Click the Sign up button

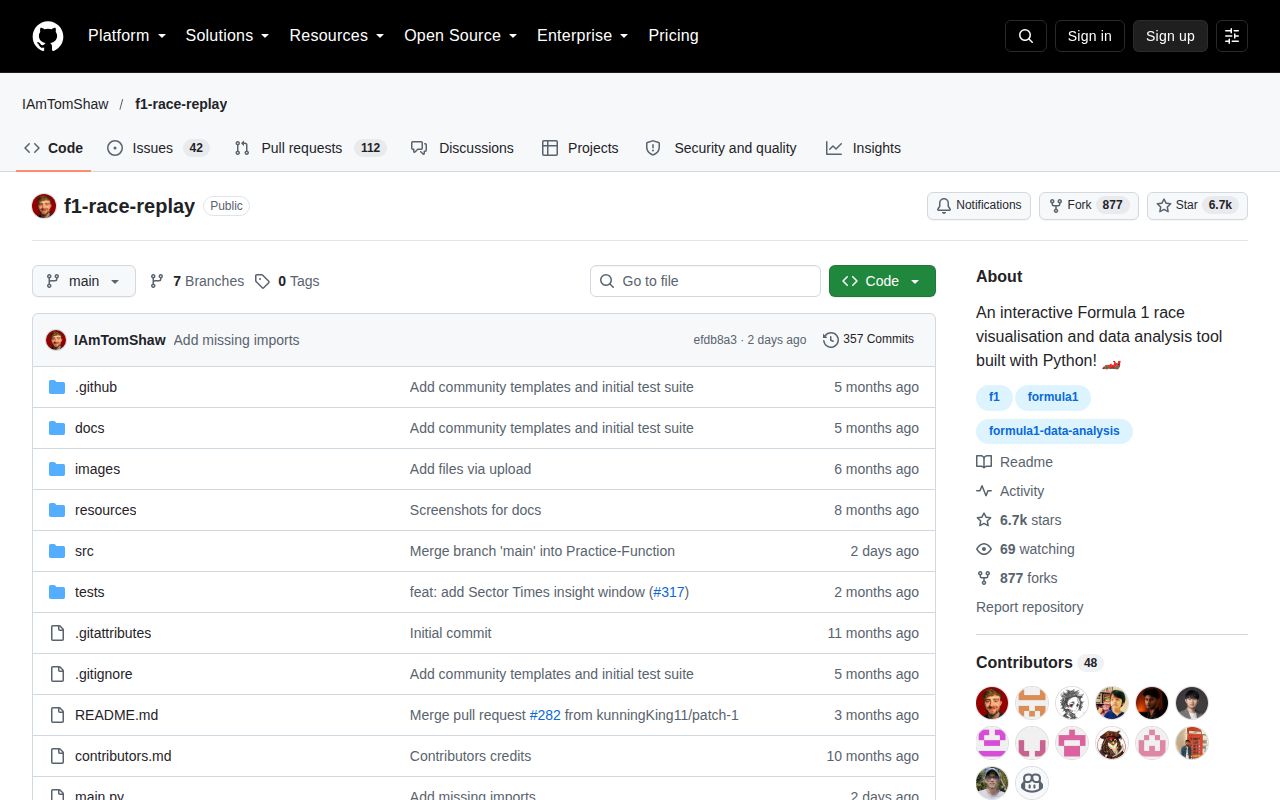coord(1170,36)
